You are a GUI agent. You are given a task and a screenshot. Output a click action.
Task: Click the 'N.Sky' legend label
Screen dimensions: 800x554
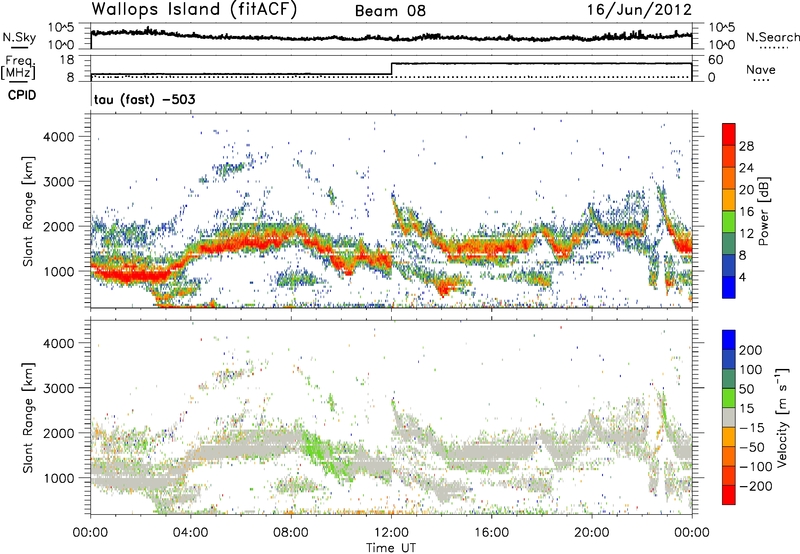(x=19, y=37)
